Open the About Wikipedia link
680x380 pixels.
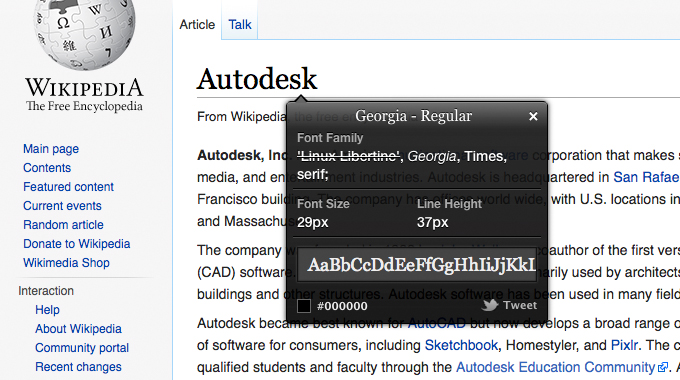point(78,329)
